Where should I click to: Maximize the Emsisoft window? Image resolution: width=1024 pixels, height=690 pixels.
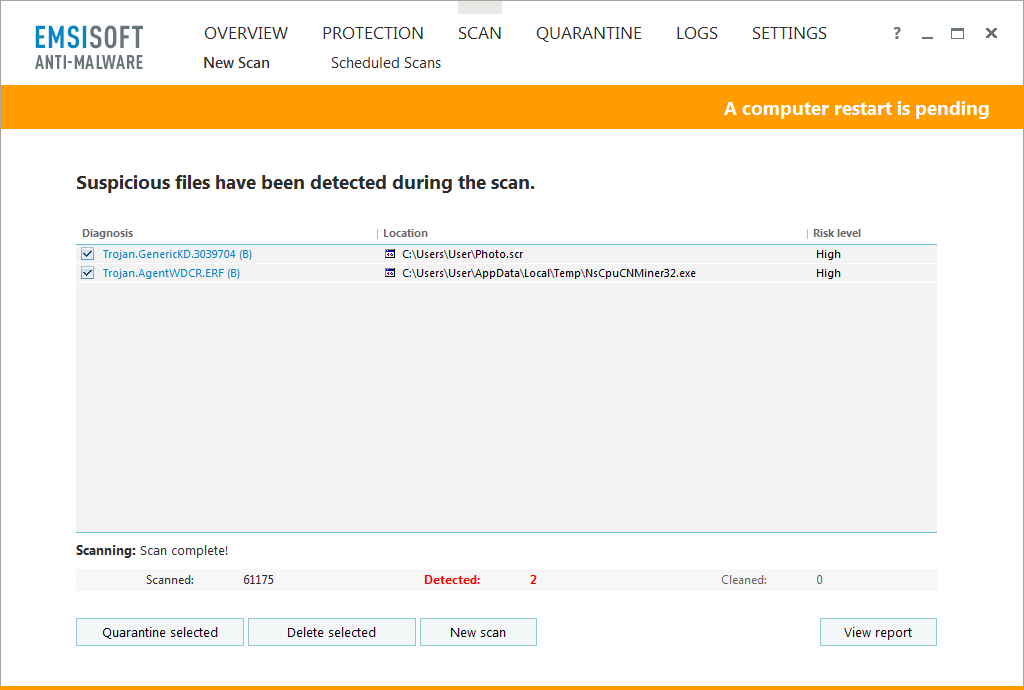957,33
